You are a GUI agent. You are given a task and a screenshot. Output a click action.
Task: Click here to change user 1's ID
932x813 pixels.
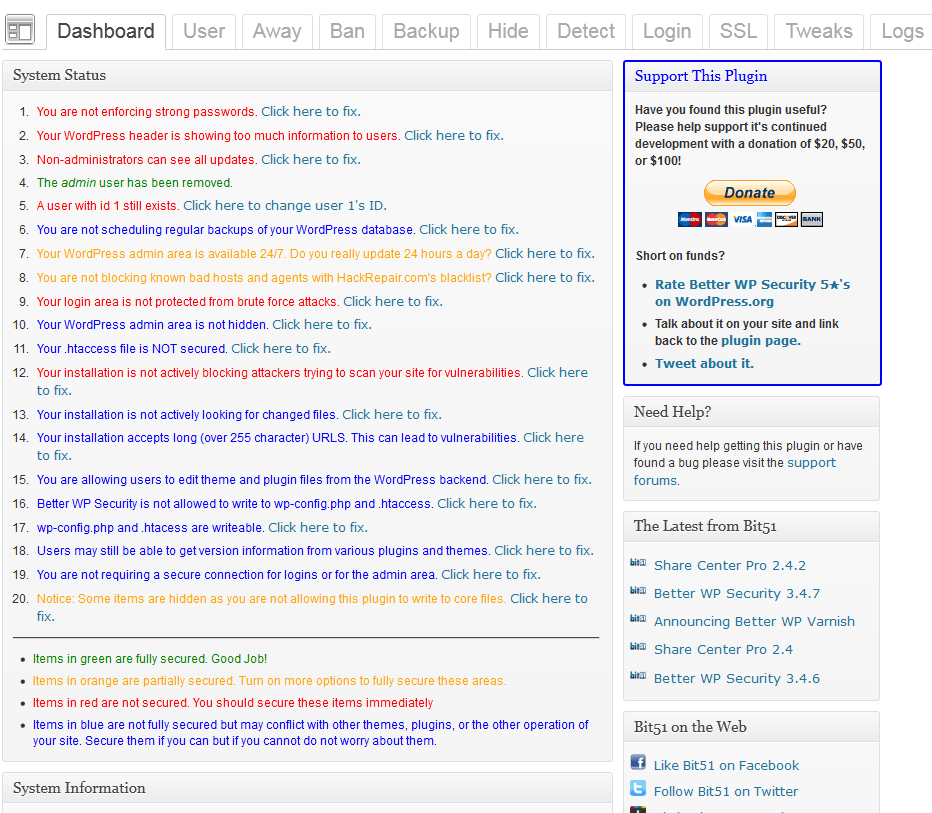click(285, 206)
